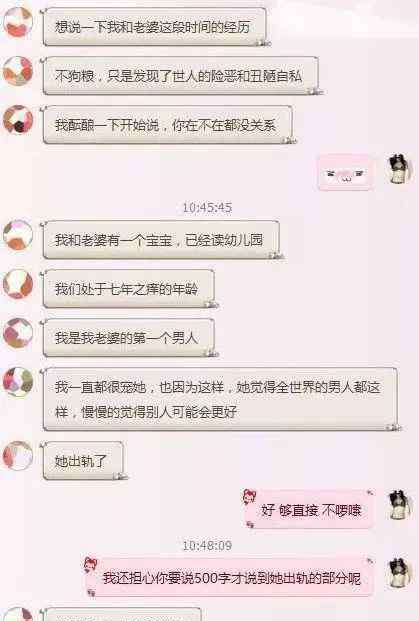Click right avatar beside '我还担心你要说500字' message
The image size is (419, 621).
pos(400,573)
